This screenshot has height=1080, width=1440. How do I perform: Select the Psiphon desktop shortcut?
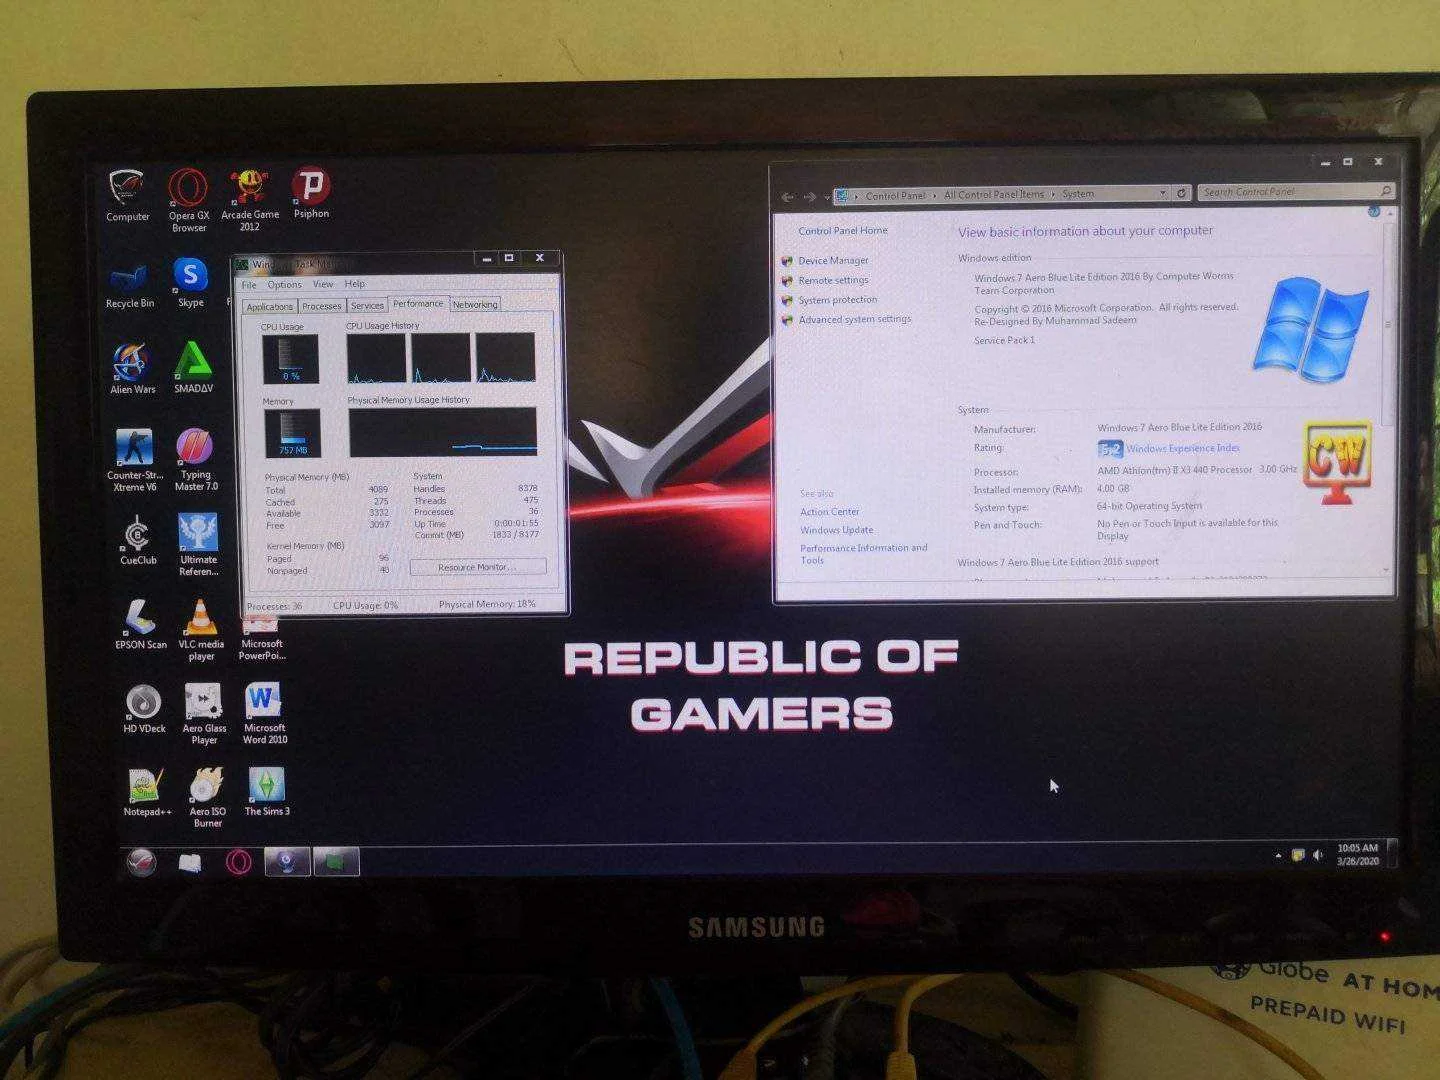[311, 194]
